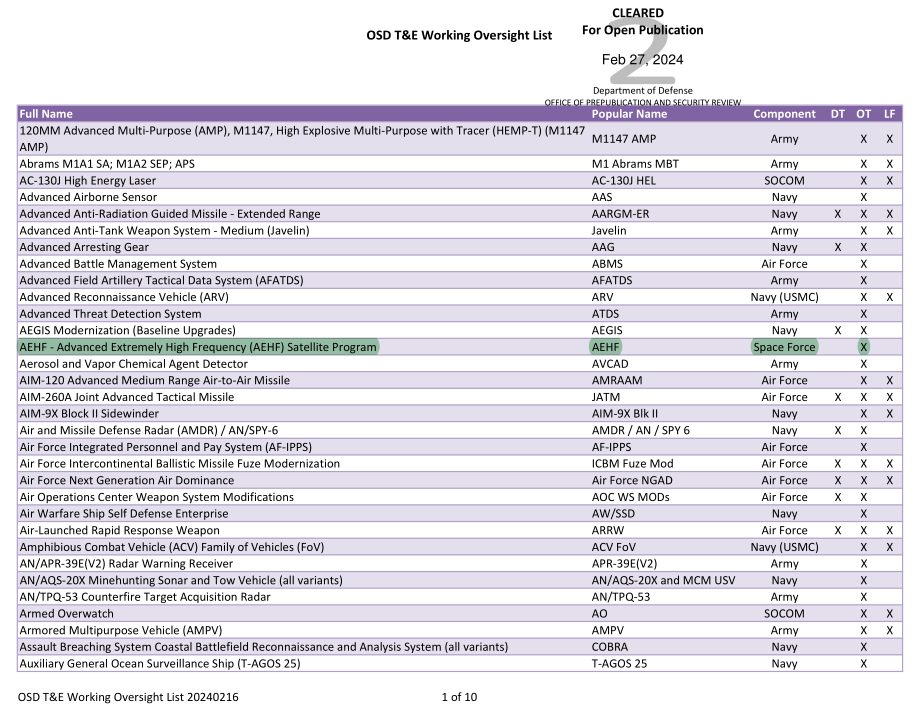Click the "Full Name" column header

click(46, 114)
